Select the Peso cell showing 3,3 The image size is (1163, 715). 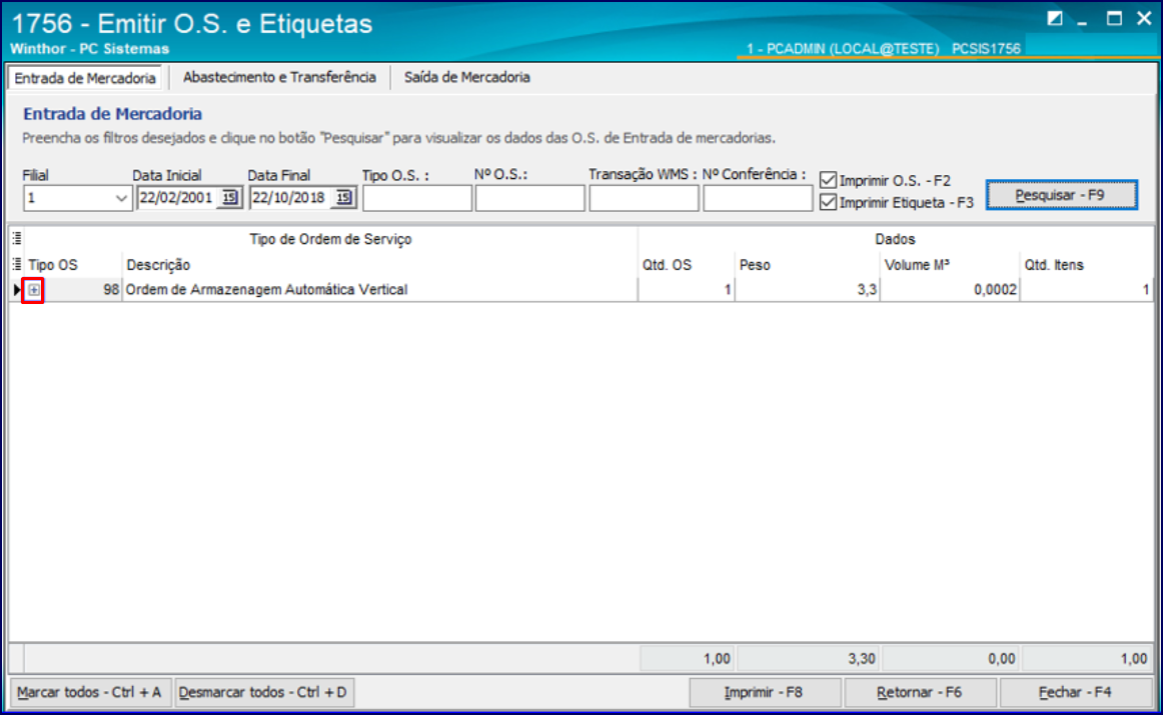(x=807, y=290)
